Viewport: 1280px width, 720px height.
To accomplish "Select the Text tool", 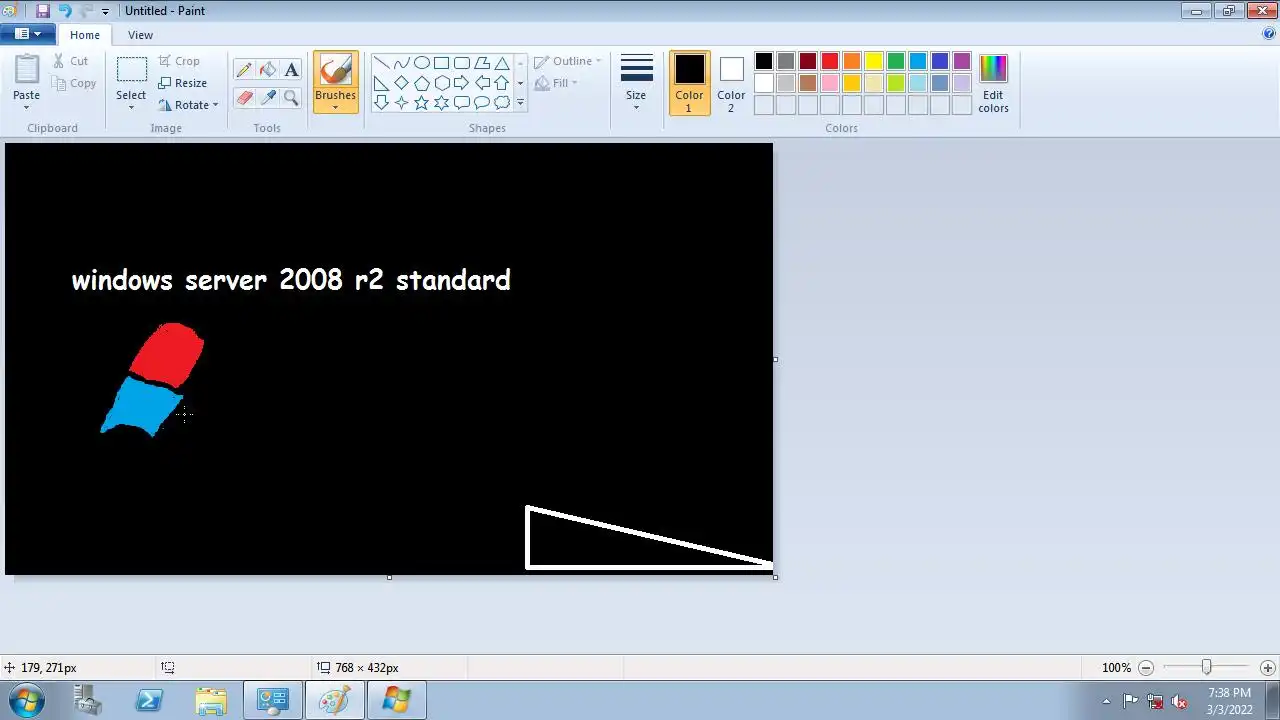I will click(x=291, y=70).
